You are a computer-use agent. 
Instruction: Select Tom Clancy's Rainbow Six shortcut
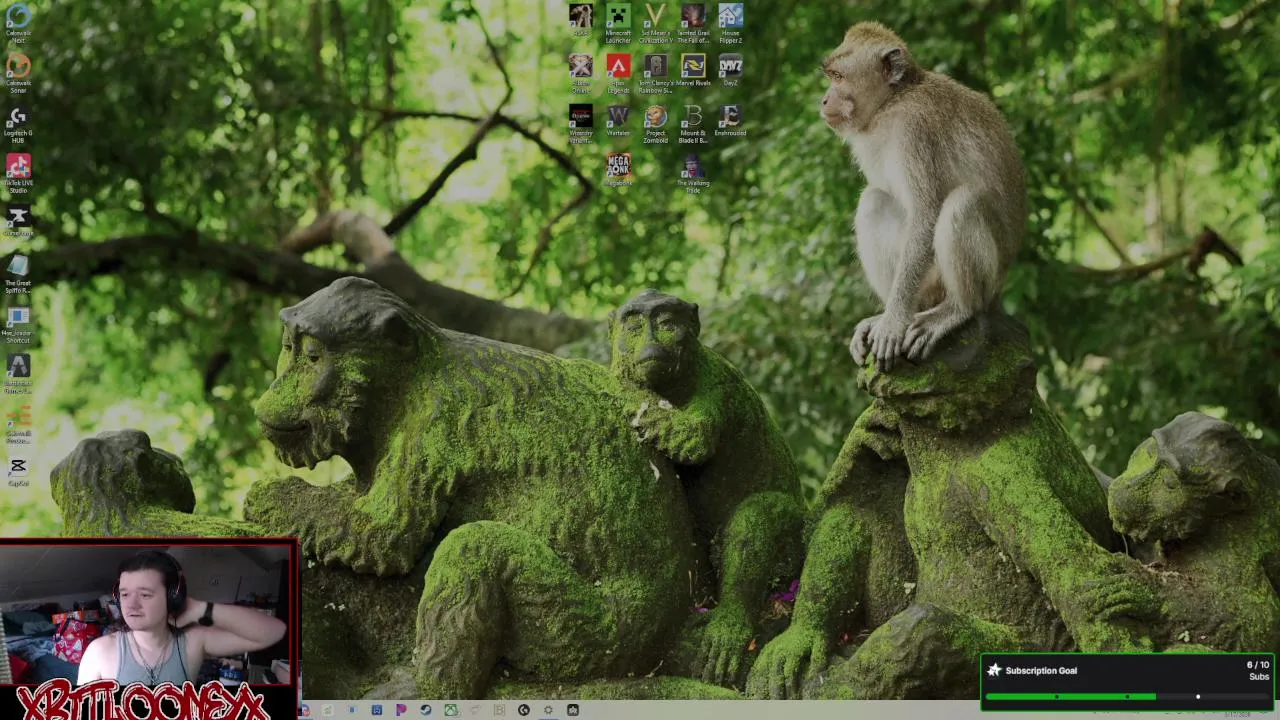coord(655,73)
